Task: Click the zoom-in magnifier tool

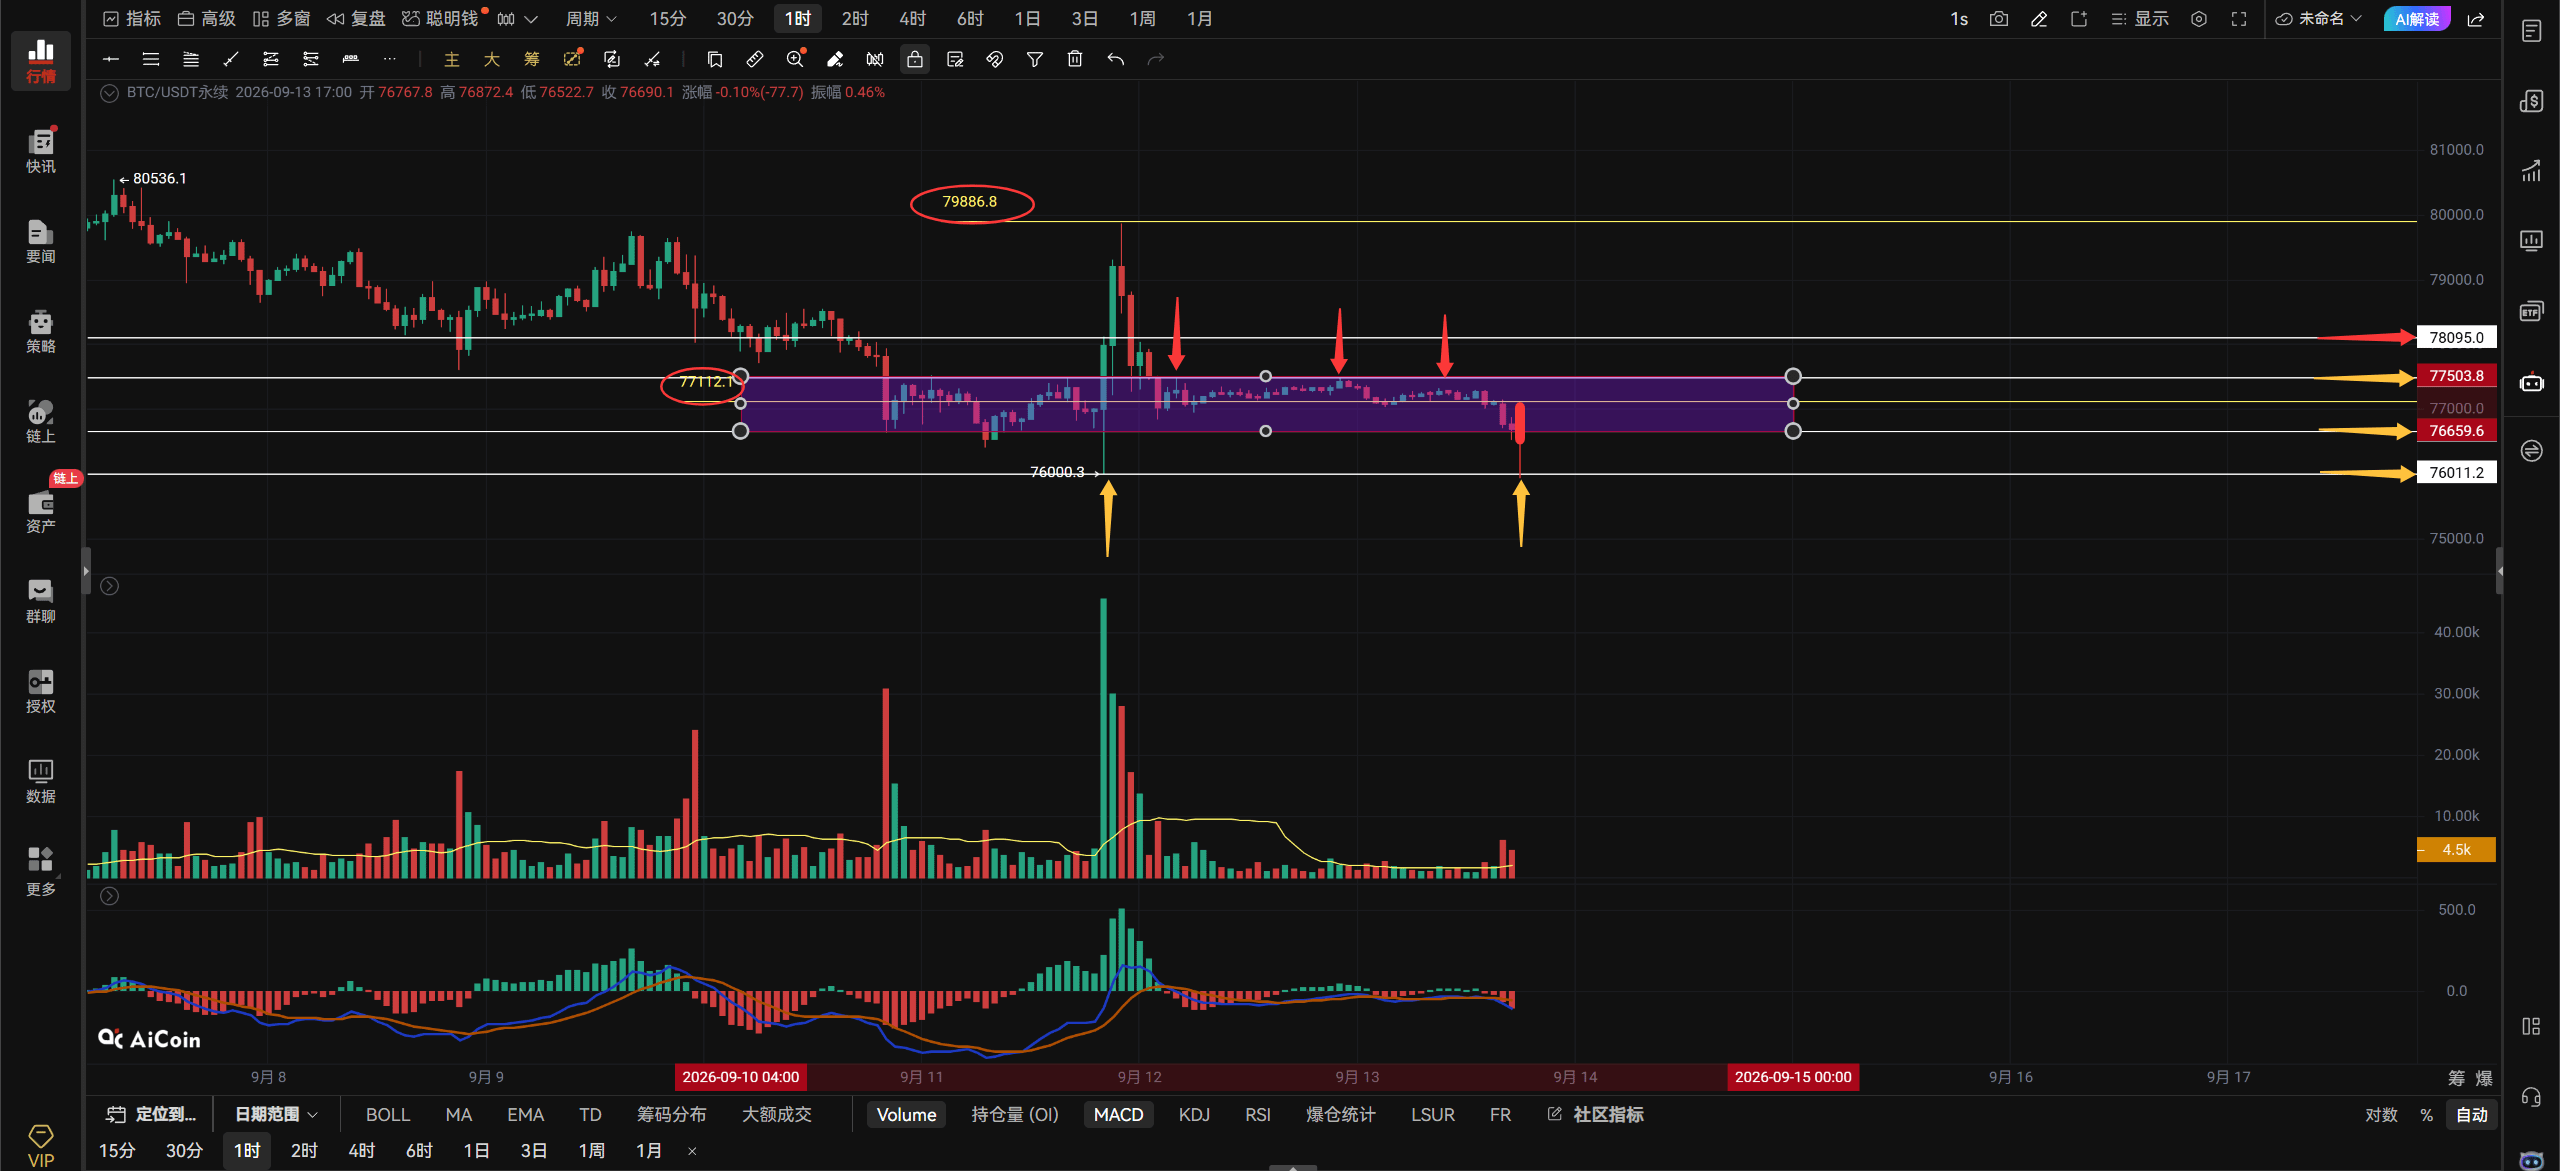Action: [x=794, y=59]
